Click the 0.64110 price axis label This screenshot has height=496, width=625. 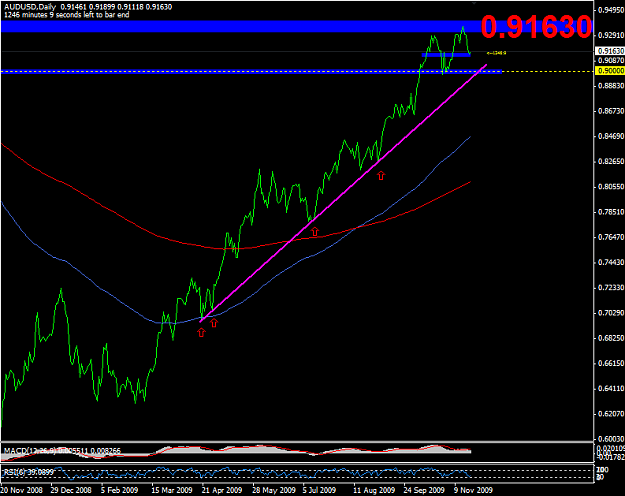coord(611,388)
